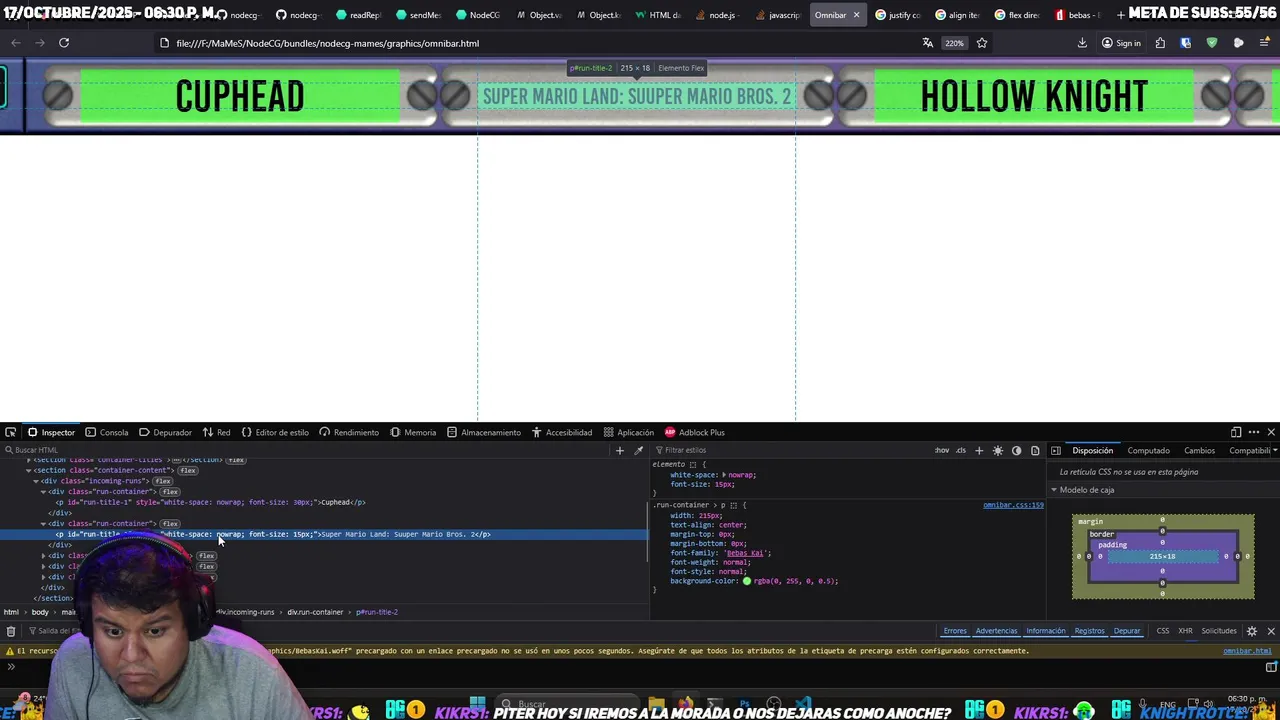The height and width of the screenshot is (720, 1280).
Task: Open console settings gear icon
Action: click(x=1252, y=631)
